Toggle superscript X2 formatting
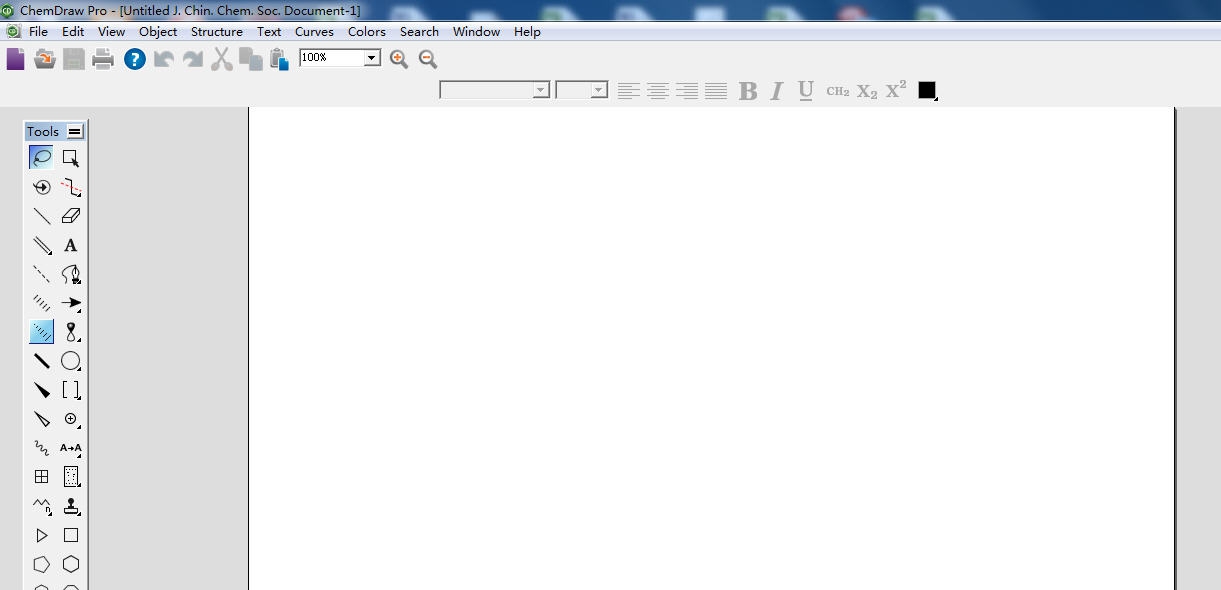The height and width of the screenshot is (590, 1221). (896, 89)
